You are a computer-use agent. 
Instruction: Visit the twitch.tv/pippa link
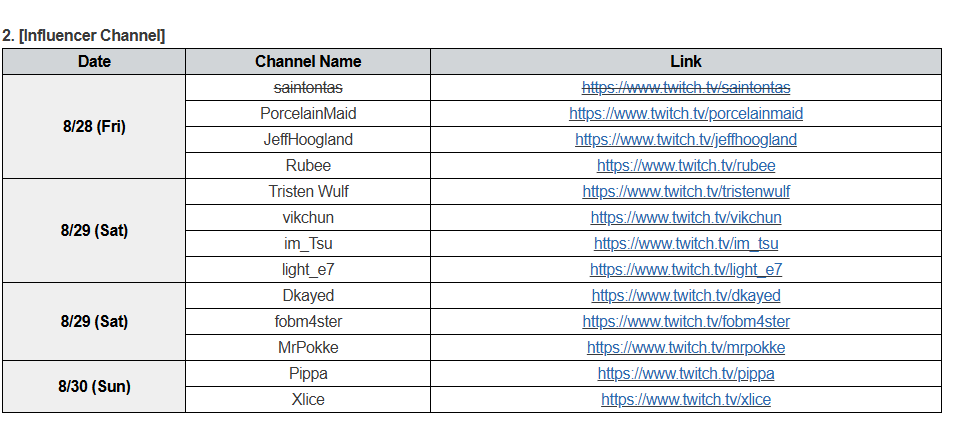(x=686, y=373)
